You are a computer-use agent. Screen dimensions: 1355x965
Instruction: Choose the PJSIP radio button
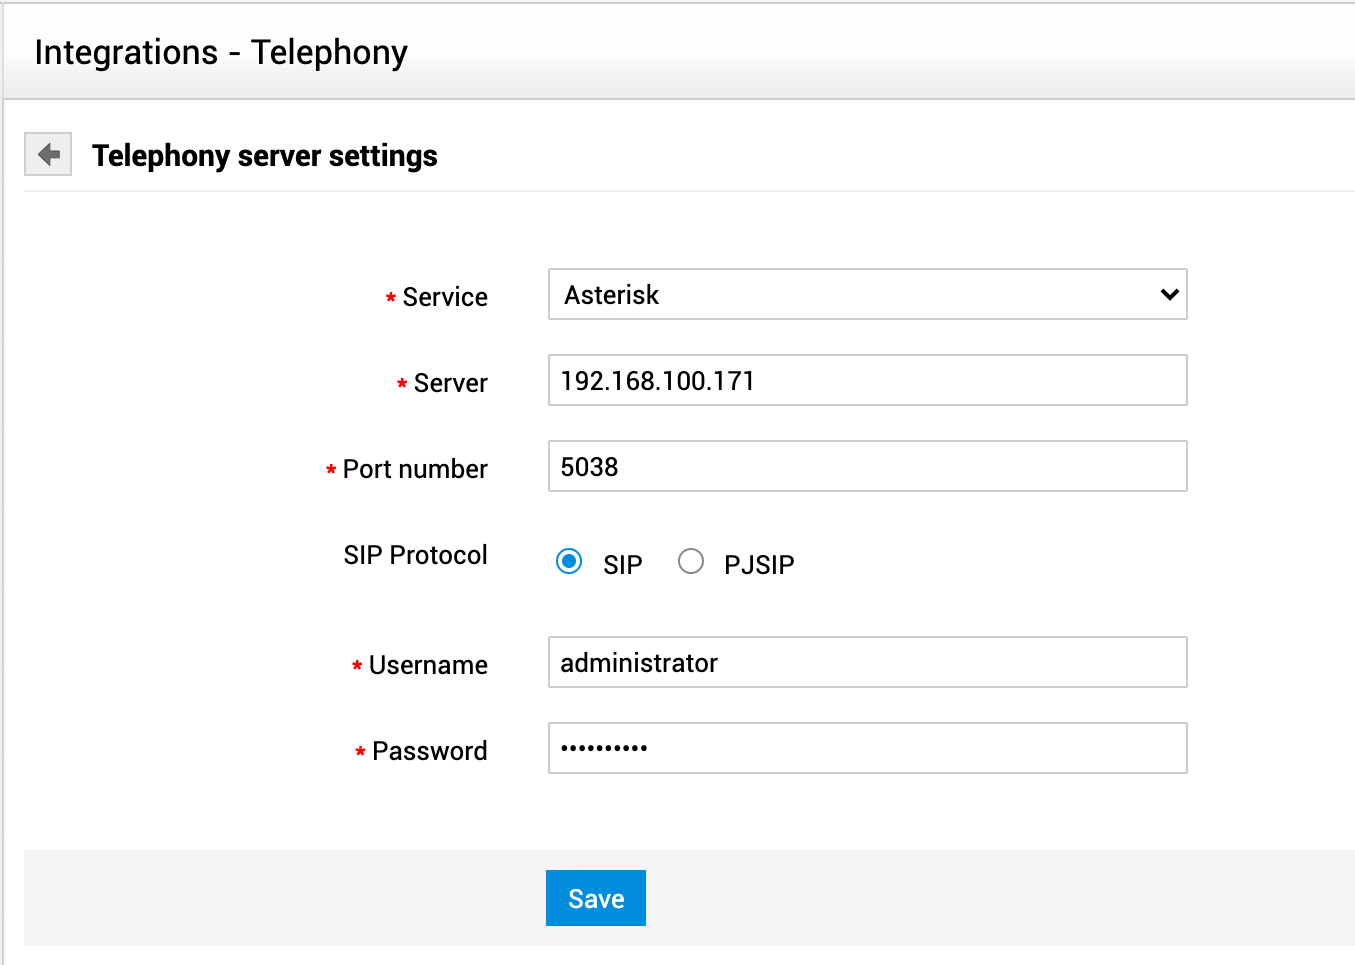(x=690, y=562)
